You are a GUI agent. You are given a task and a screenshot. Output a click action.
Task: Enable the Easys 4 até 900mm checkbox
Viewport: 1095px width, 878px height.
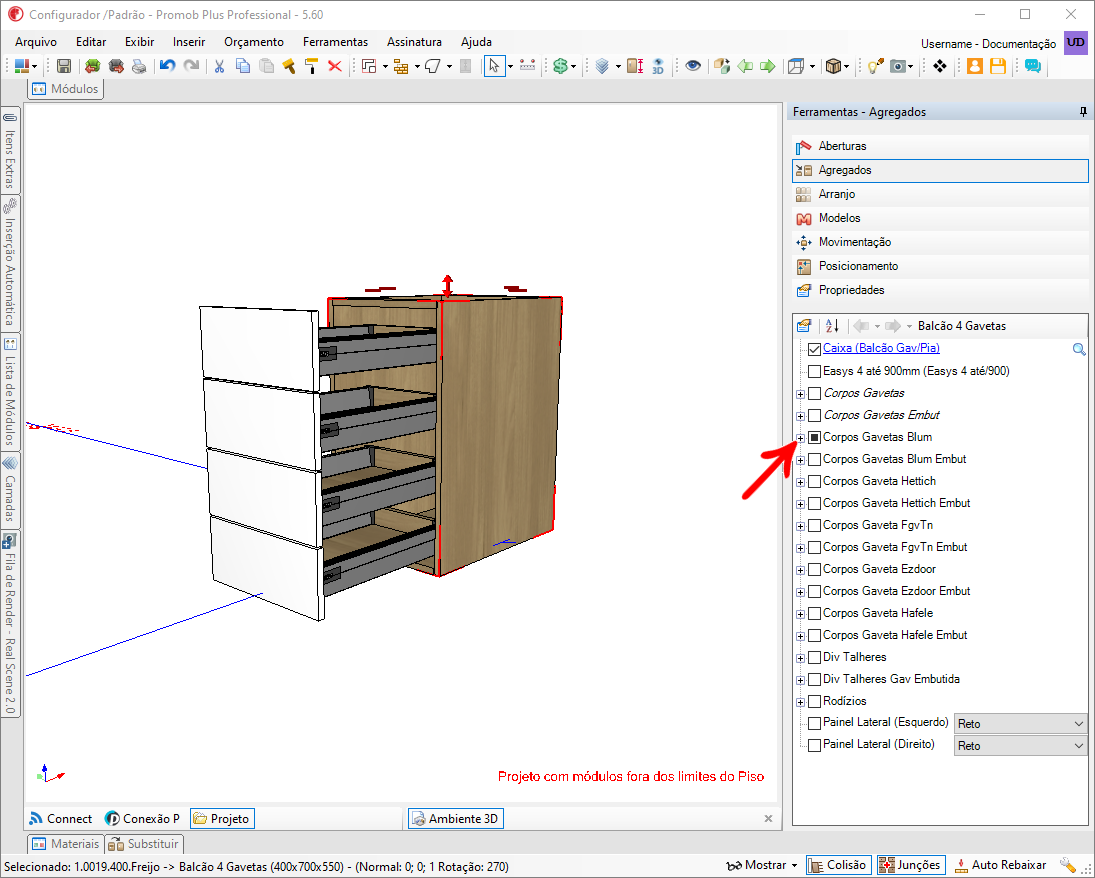tap(814, 371)
